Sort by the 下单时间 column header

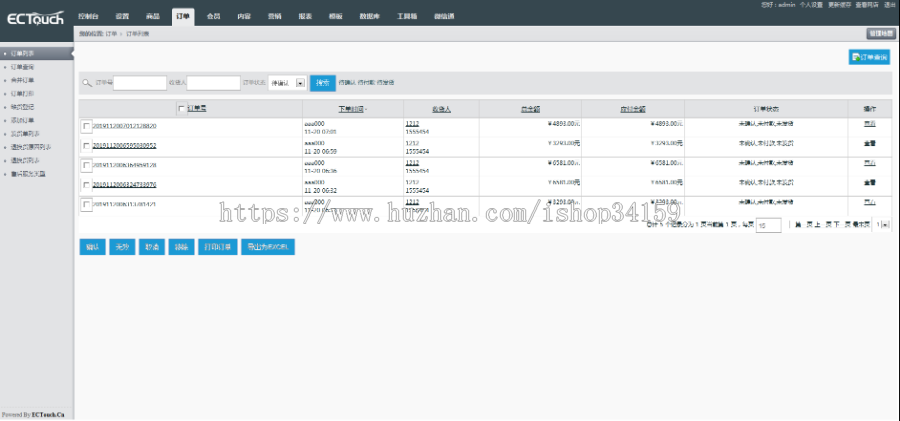[351, 109]
